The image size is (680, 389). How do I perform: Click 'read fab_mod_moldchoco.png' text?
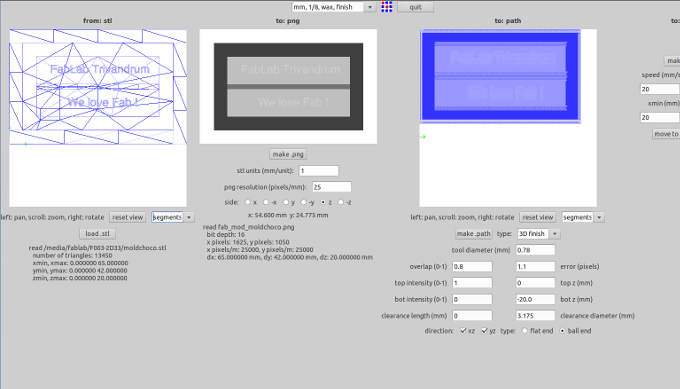point(248,227)
